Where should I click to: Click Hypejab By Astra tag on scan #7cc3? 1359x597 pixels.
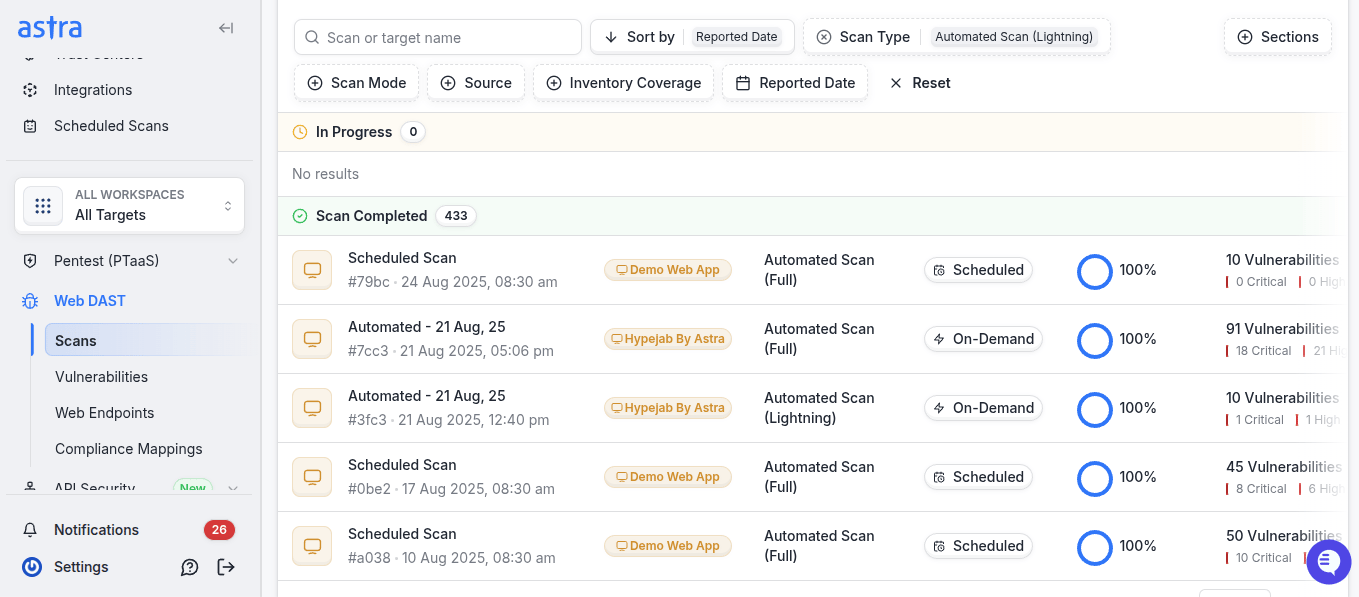tap(668, 339)
